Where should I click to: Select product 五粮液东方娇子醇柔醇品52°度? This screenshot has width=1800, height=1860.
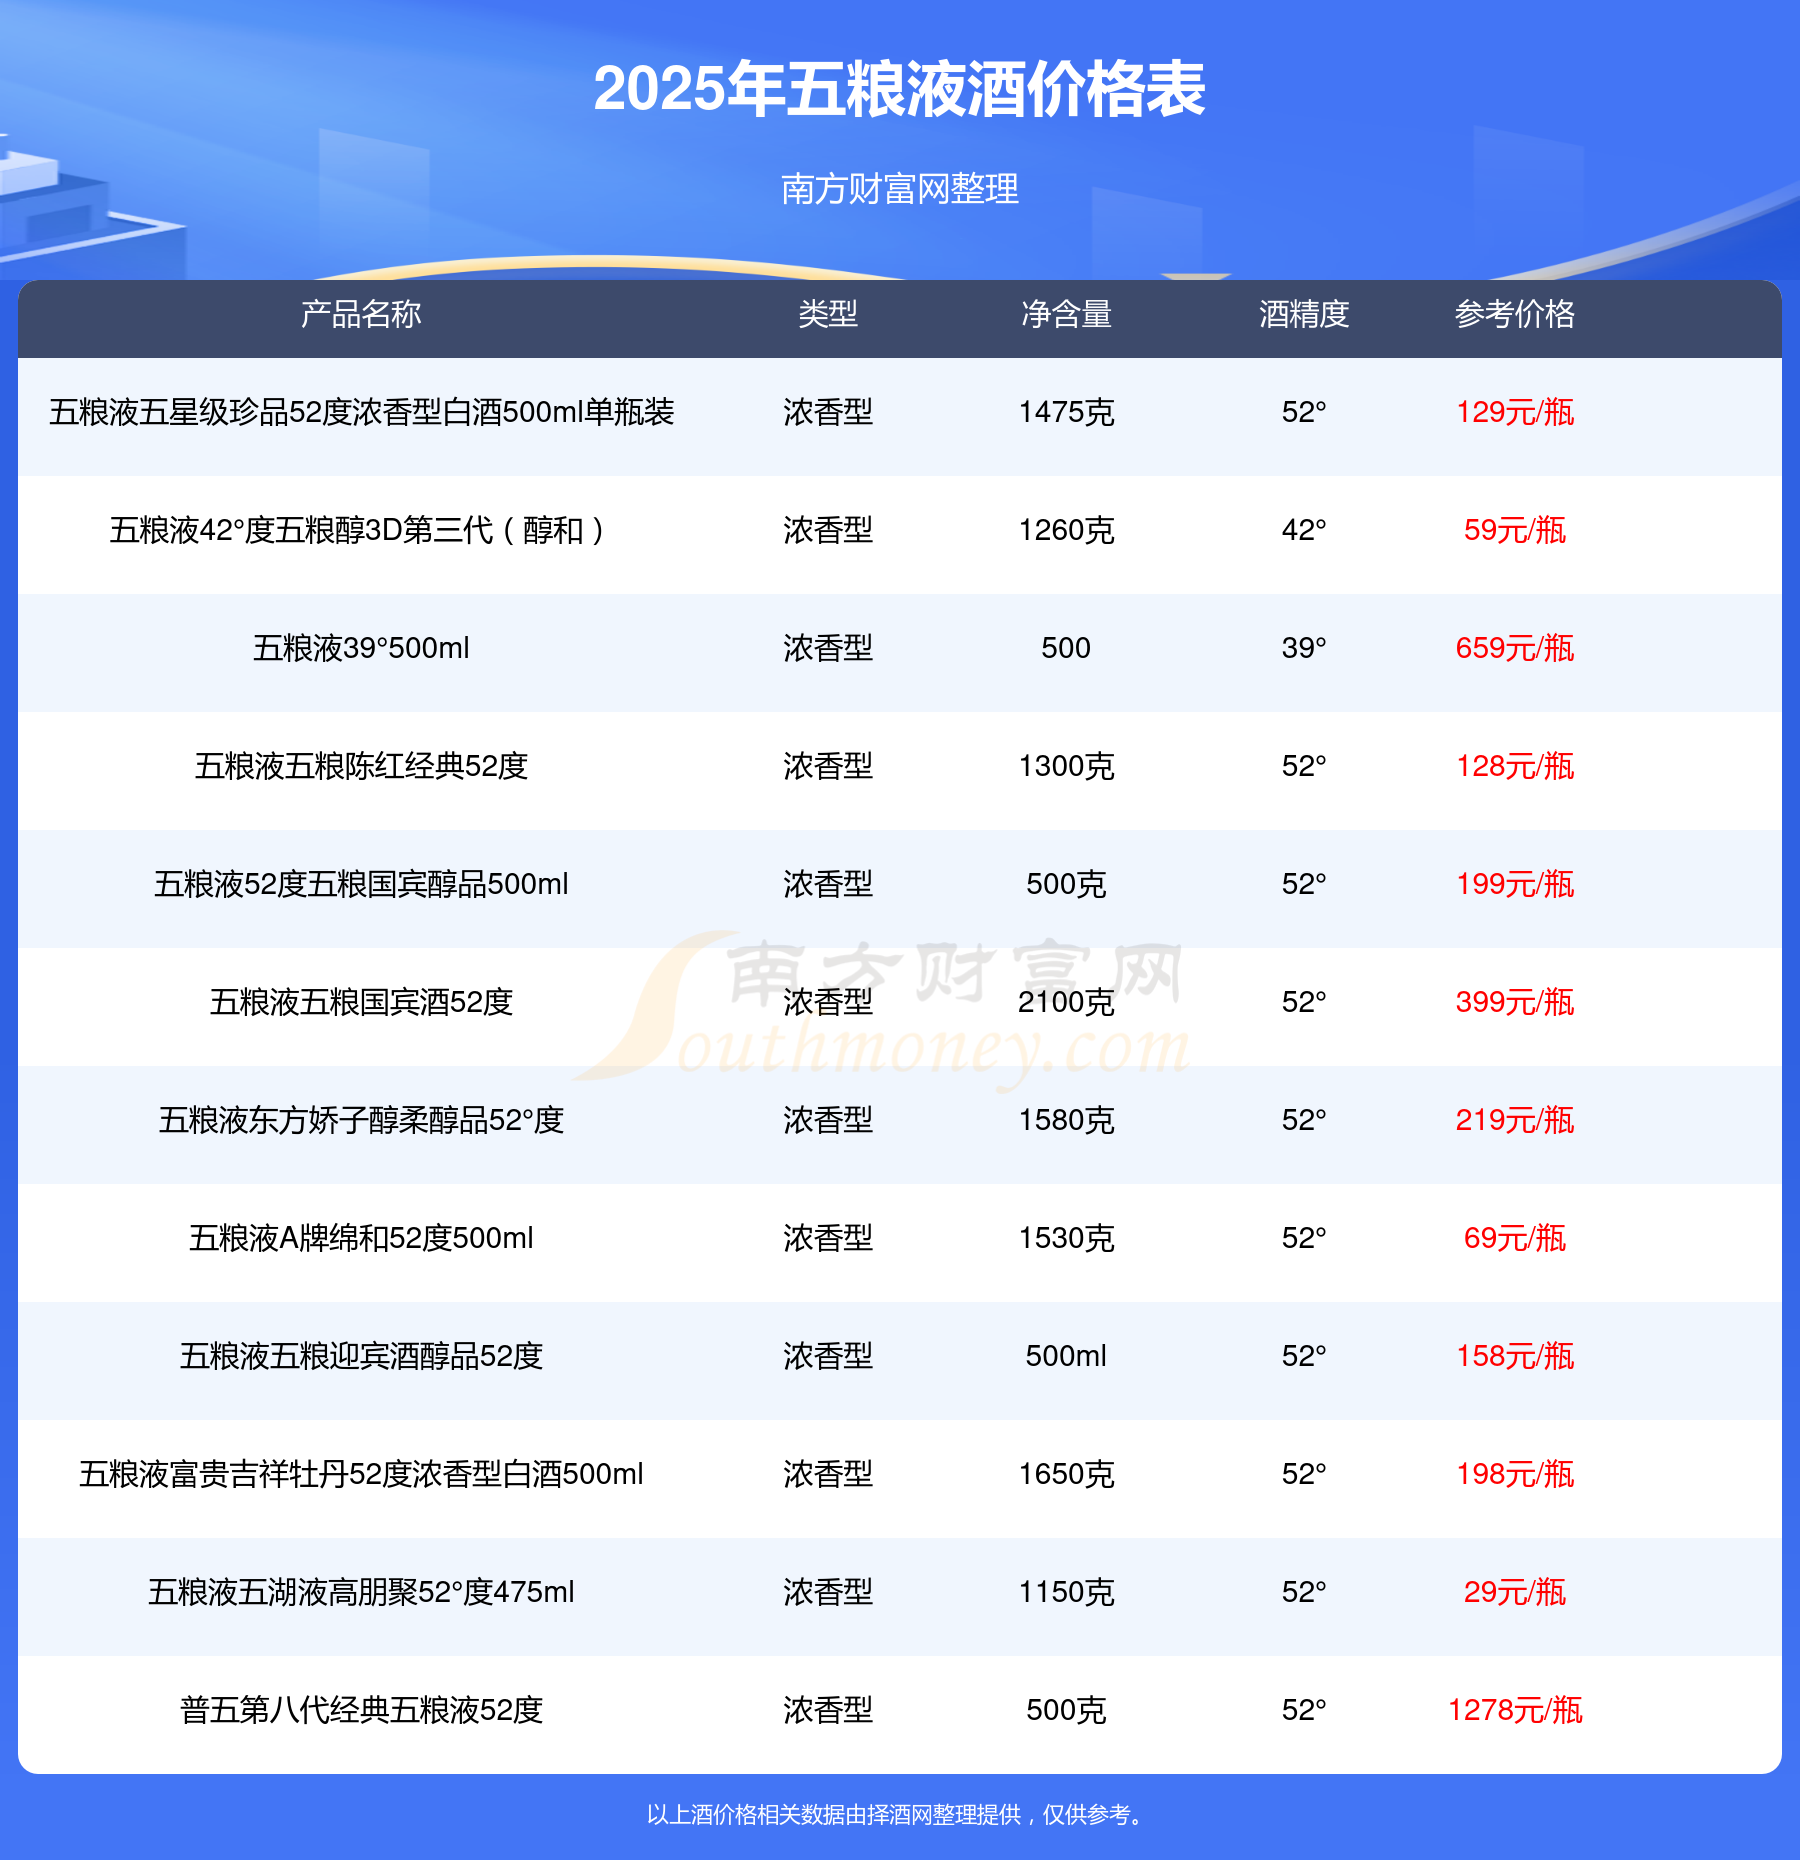361,1120
